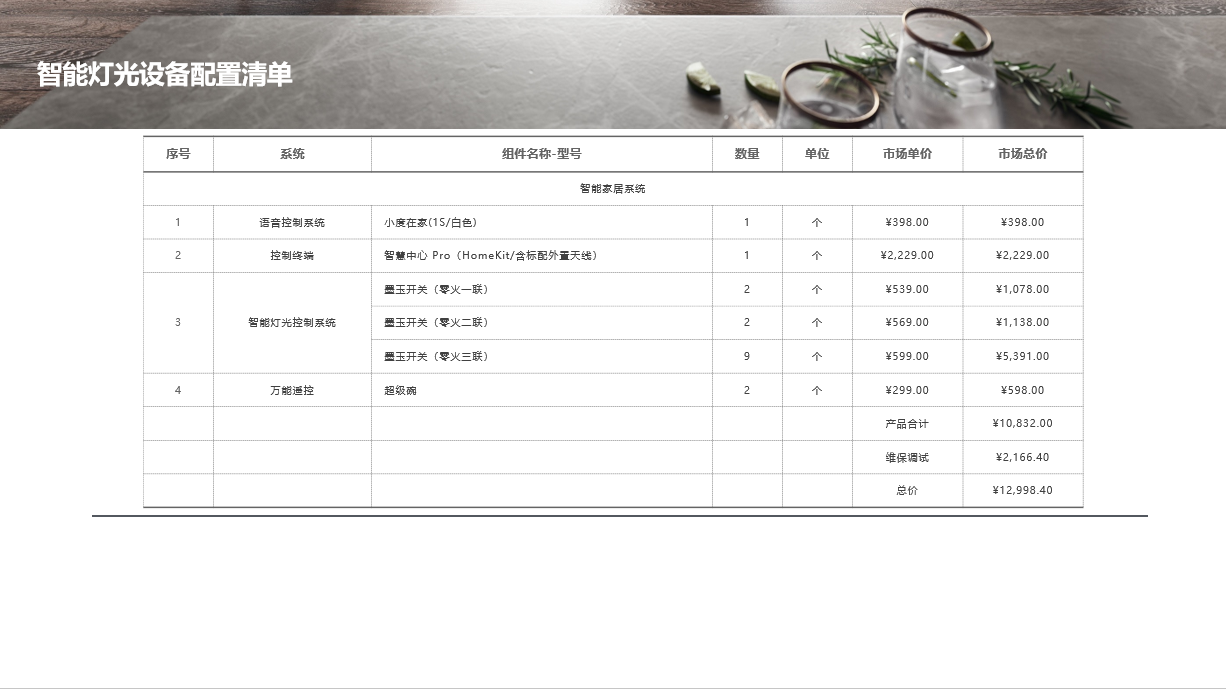Click the 产品合计 label
1226x689 pixels.
907,424
